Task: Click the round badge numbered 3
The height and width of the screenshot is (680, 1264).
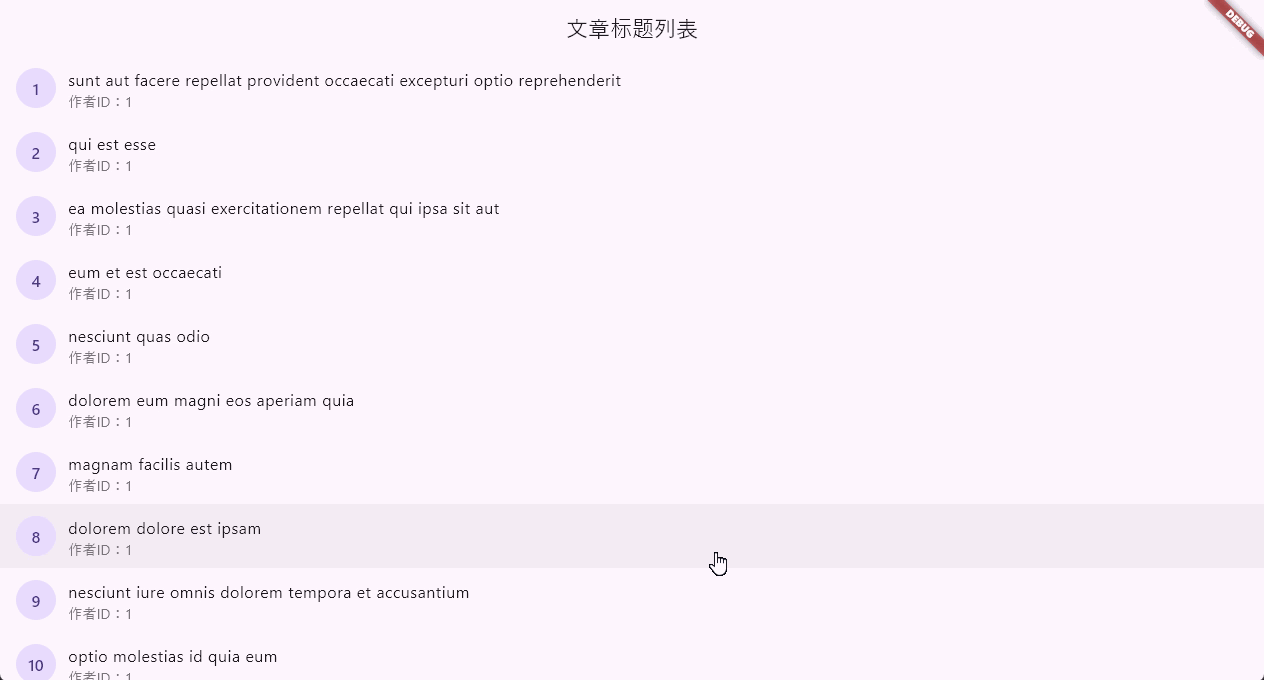Action: tap(36, 217)
